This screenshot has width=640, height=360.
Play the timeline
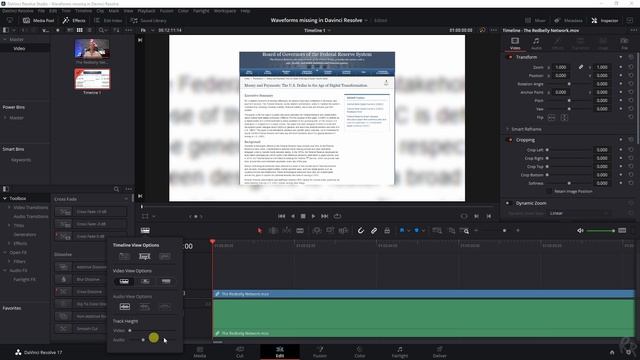click(313, 216)
